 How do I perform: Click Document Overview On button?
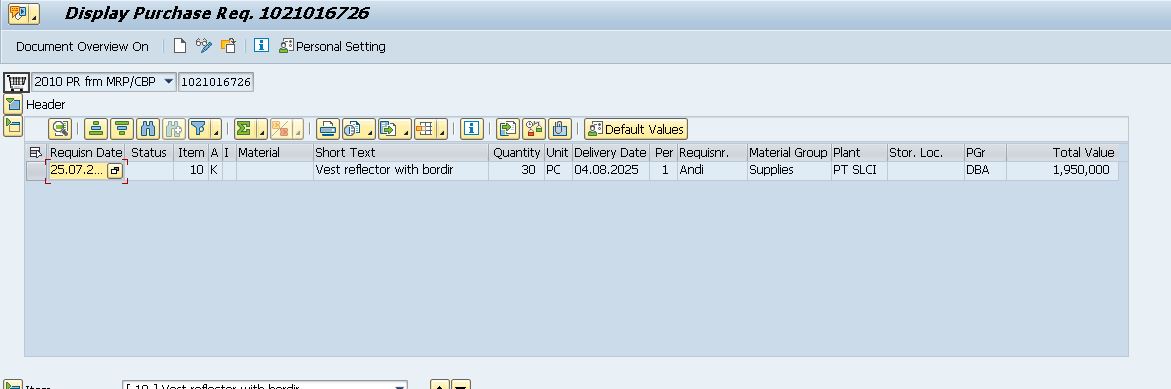pyautogui.click(x=82, y=46)
